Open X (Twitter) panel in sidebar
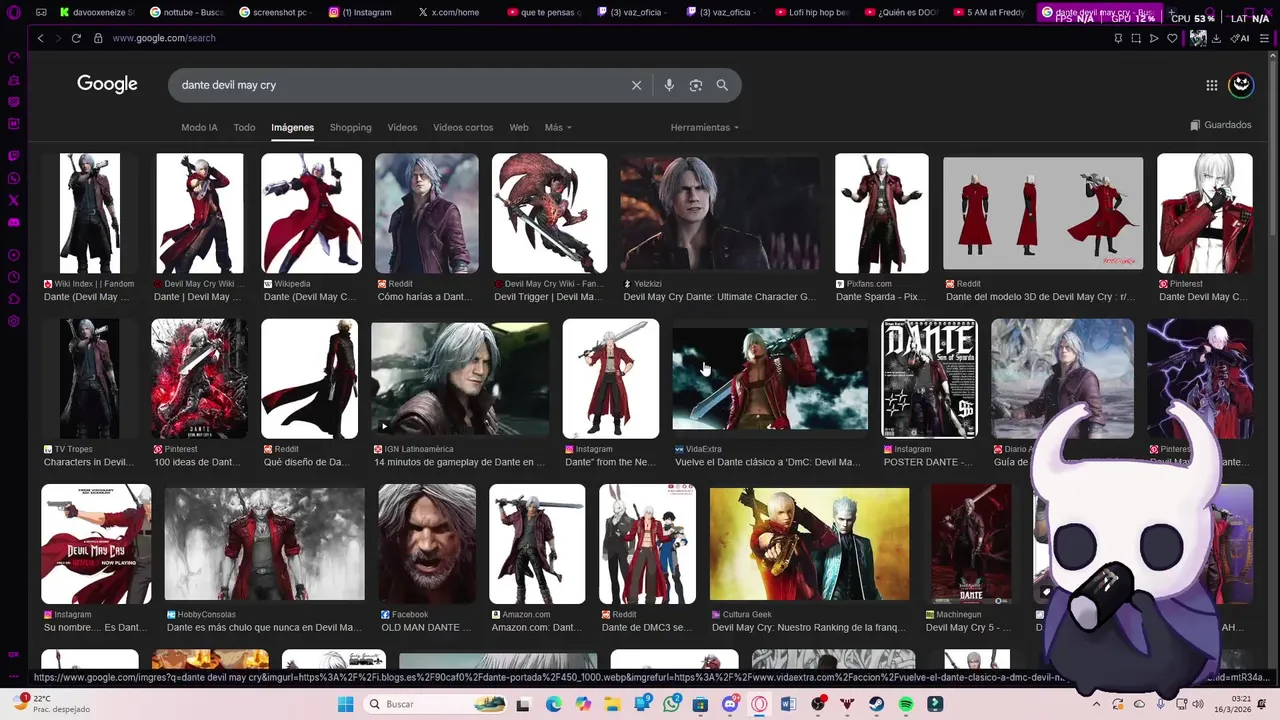The height and width of the screenshot is (720, 1280). (13, 200)
